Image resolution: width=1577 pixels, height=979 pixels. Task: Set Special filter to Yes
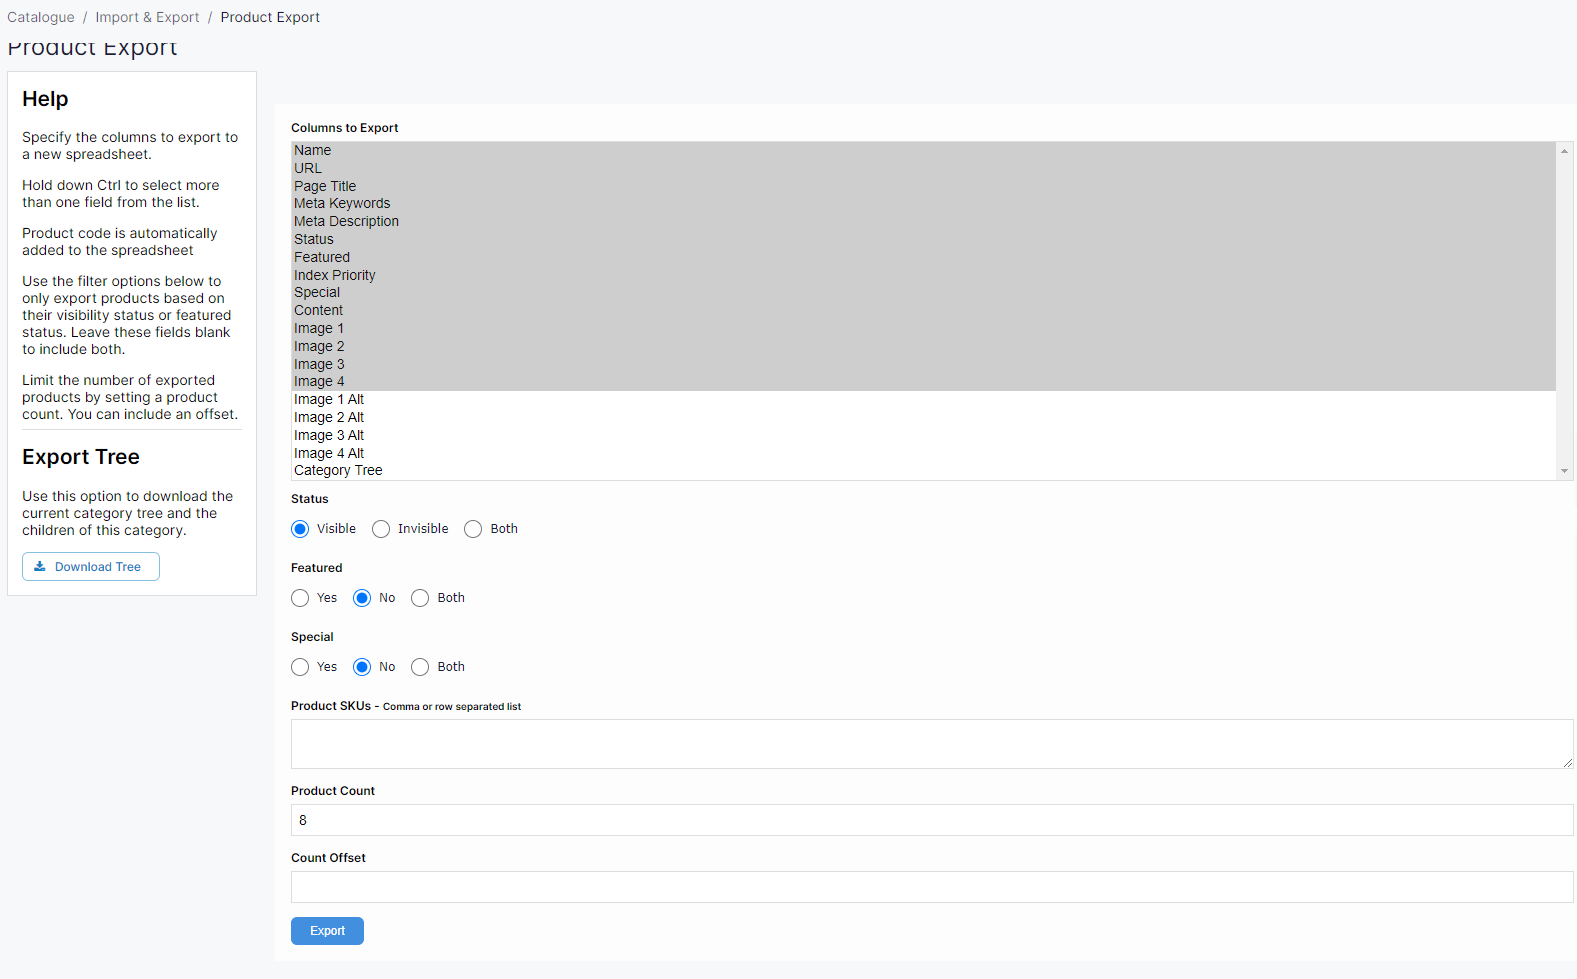300,667
